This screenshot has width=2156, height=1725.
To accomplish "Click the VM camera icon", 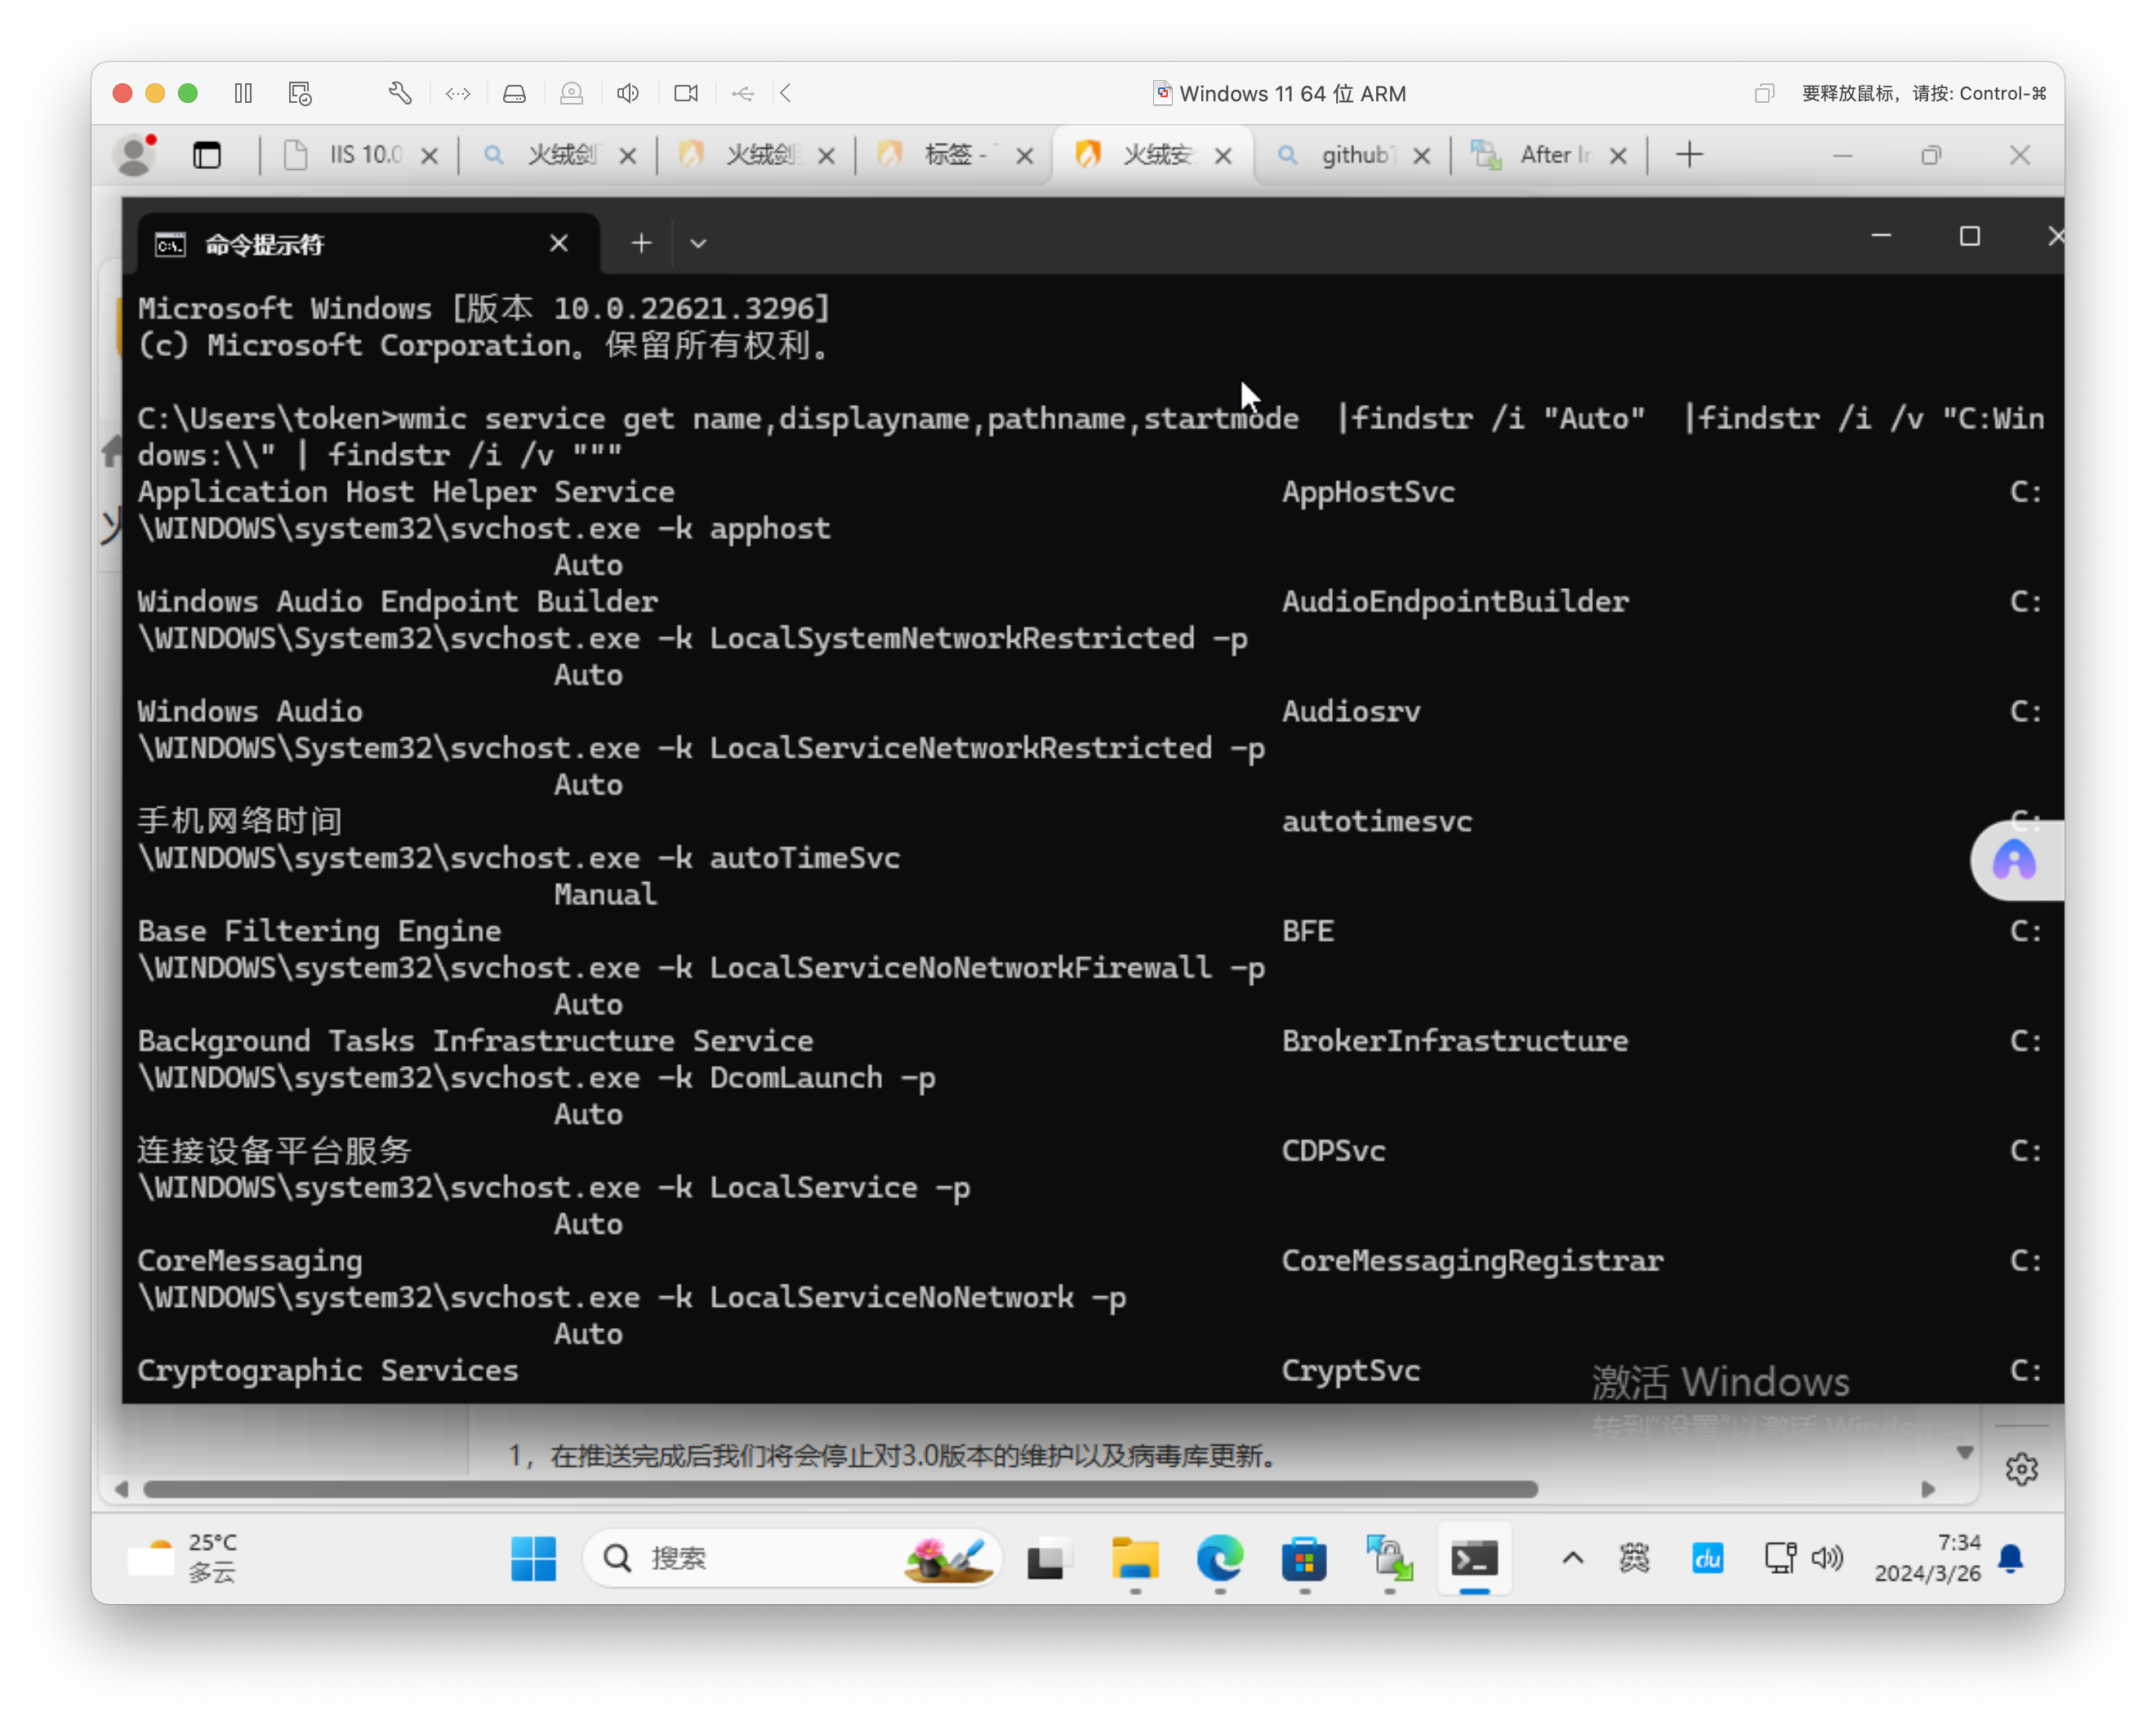I will click(x=686, y=93).
